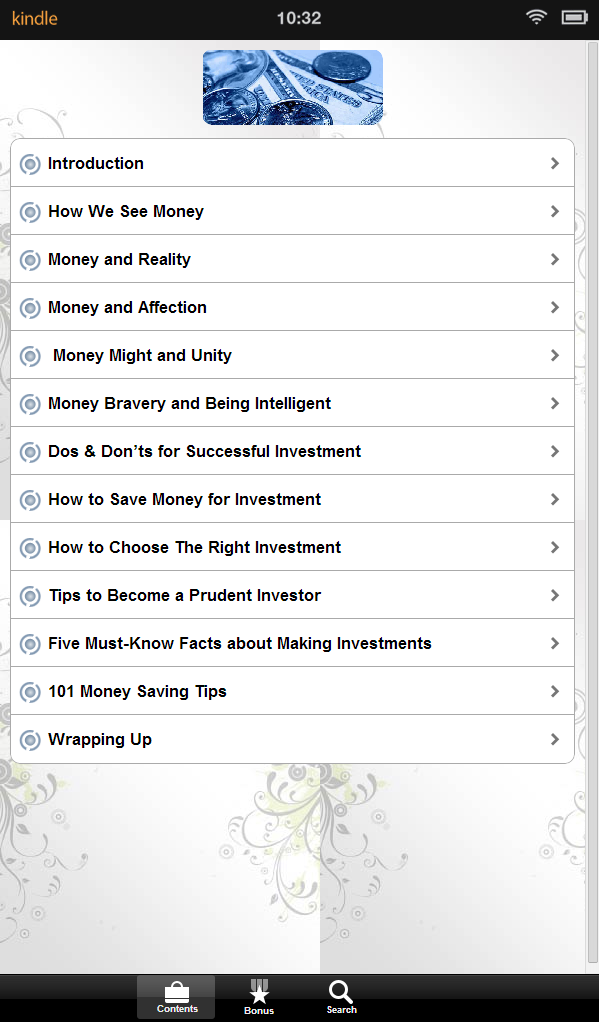Click the bullet icon next to Wrapping Up
Screen dimensions: 600x1024
click(x=30, y=739)
